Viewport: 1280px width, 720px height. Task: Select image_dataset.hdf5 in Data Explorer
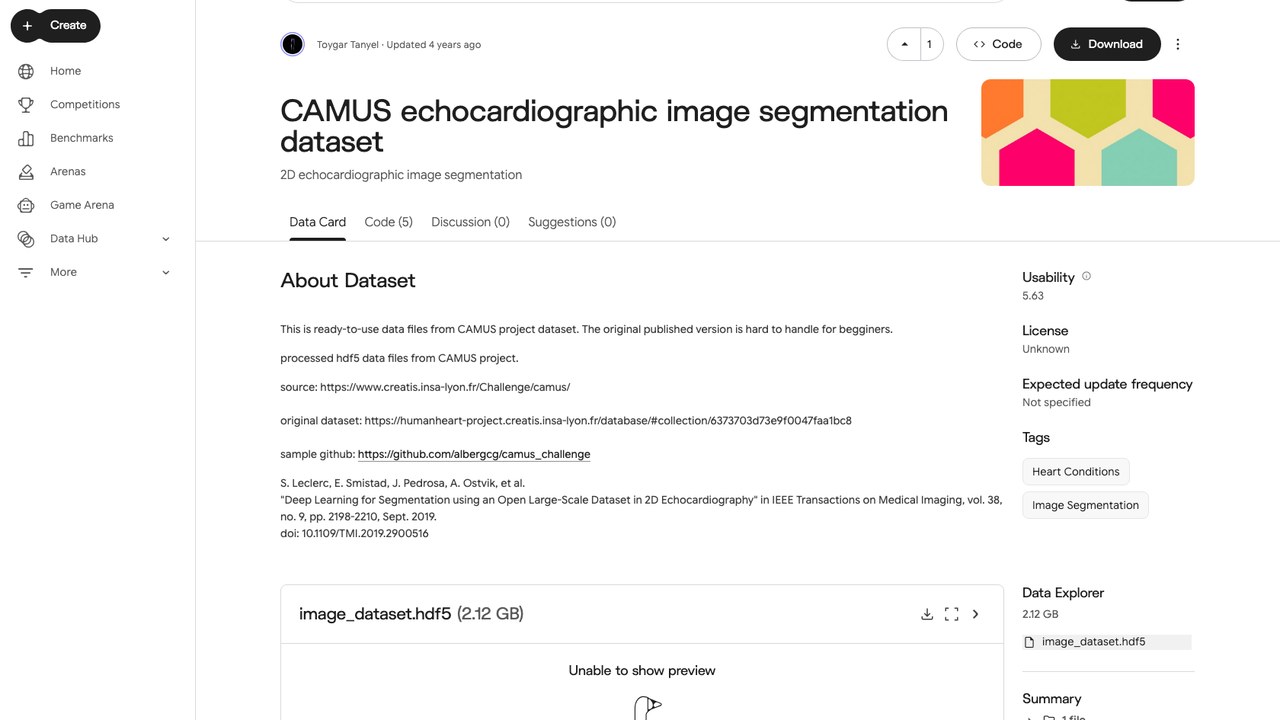(1093, 642)
